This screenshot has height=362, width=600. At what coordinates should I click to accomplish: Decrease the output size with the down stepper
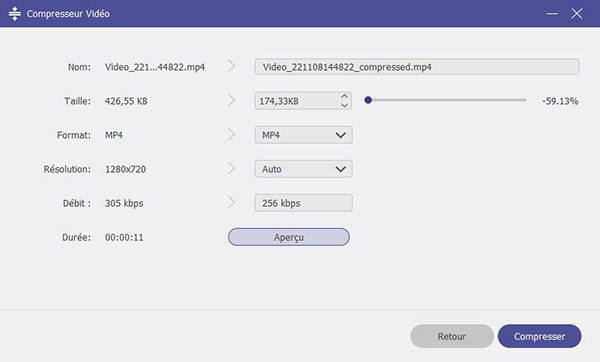tap(344, 105)
